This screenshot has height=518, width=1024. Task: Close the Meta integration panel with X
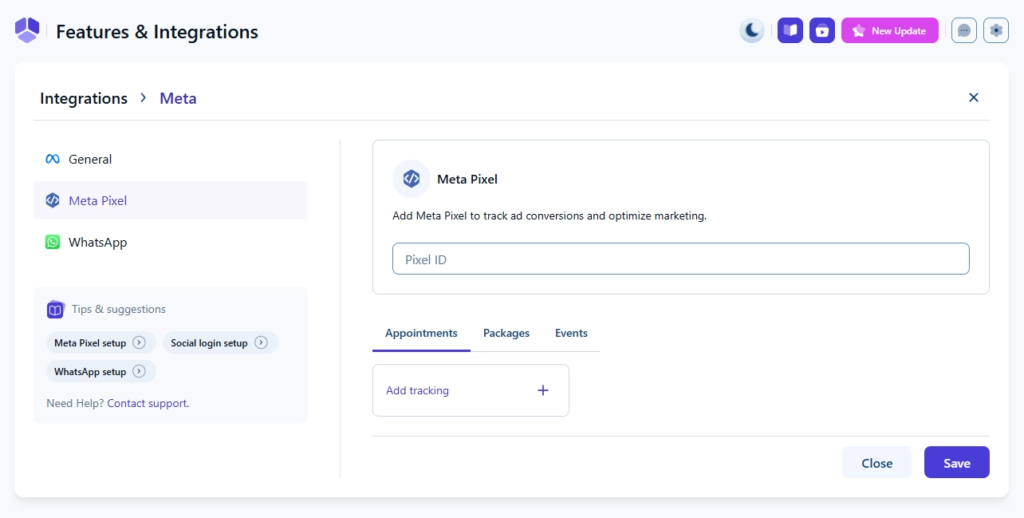973,98
